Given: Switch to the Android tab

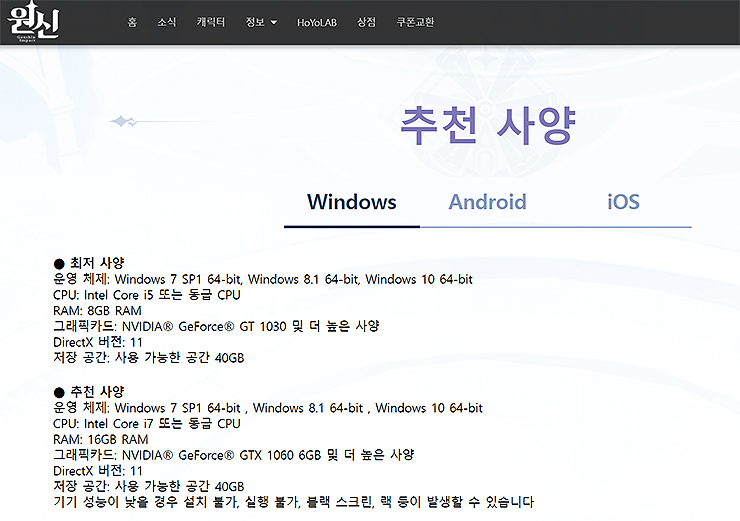Looking at the screenshot, I should coord(488,202).
